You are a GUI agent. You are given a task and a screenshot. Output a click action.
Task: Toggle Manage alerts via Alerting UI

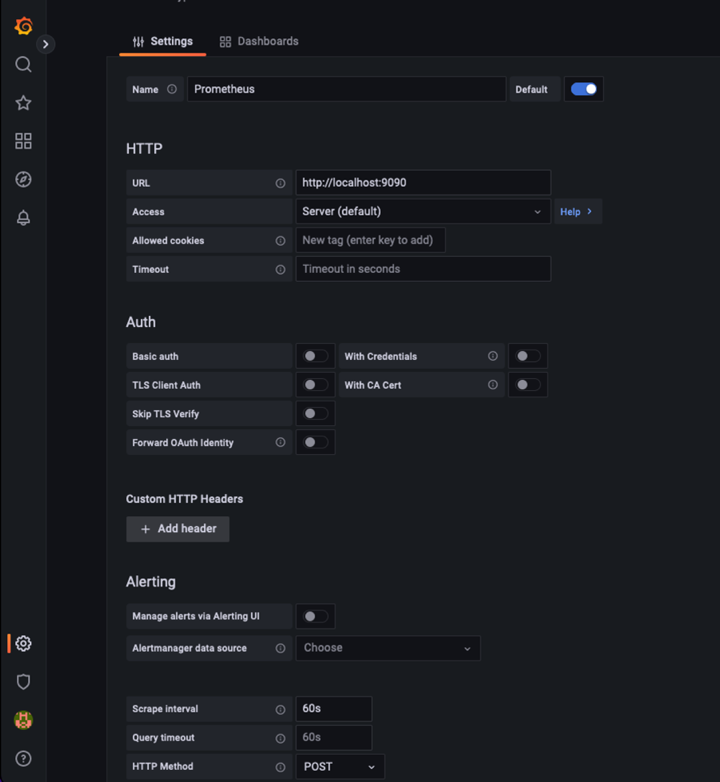315,617
